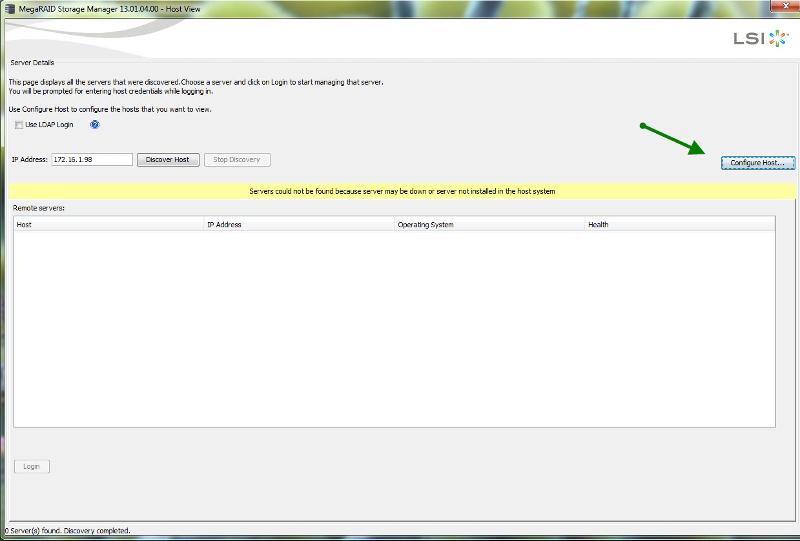Viewport: 800px width, 541px height.
Task: Sort by the Operating System column header
Action: click(x=489, y=225)
